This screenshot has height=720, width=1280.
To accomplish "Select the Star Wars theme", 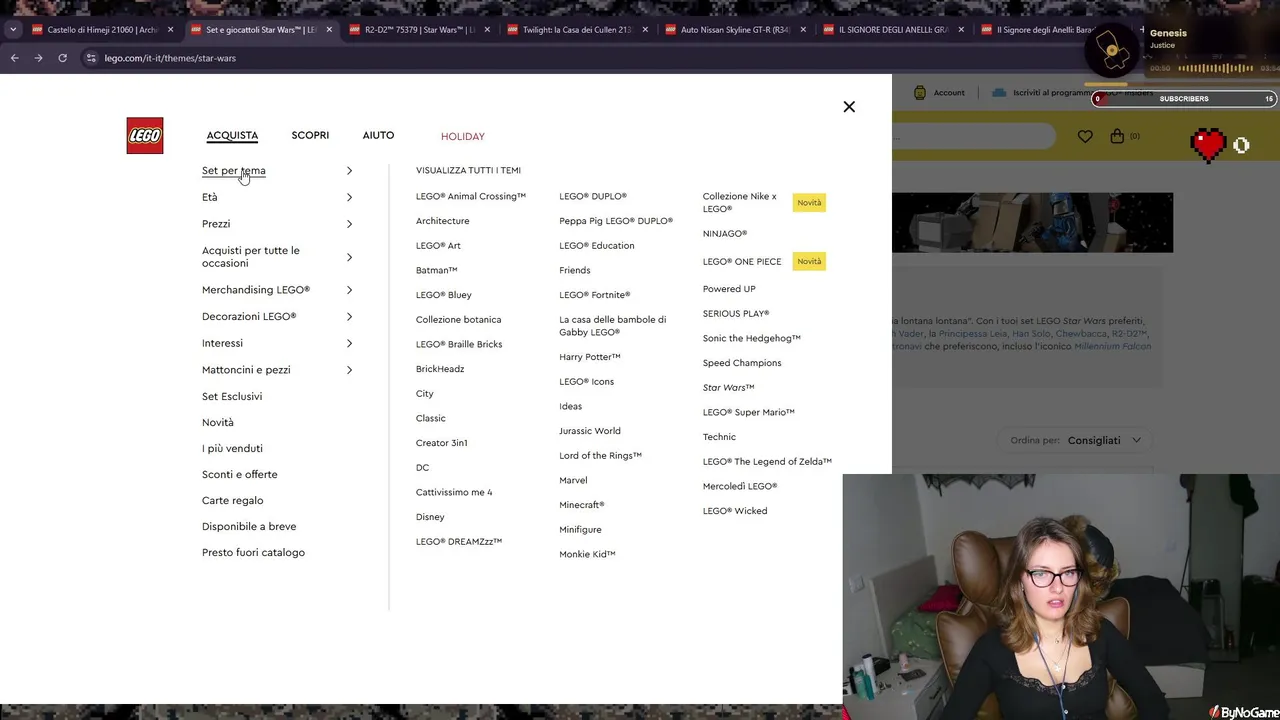I will (x=728, y=388).
